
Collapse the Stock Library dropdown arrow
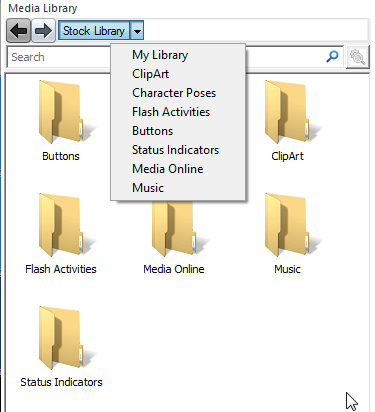(137, 31)
